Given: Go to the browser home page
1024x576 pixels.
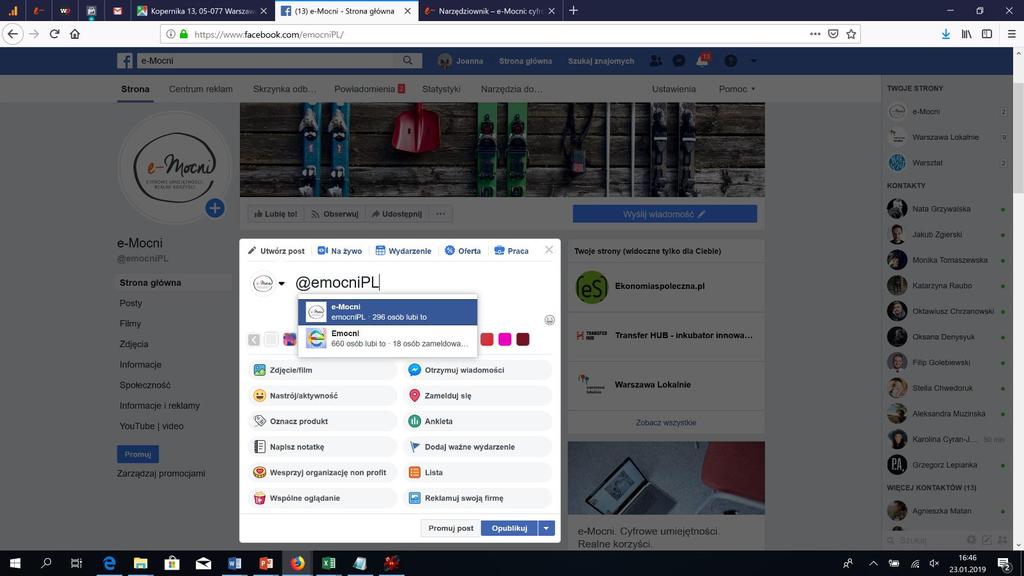Looking at the screenshot, I should (x=75, y=34).
